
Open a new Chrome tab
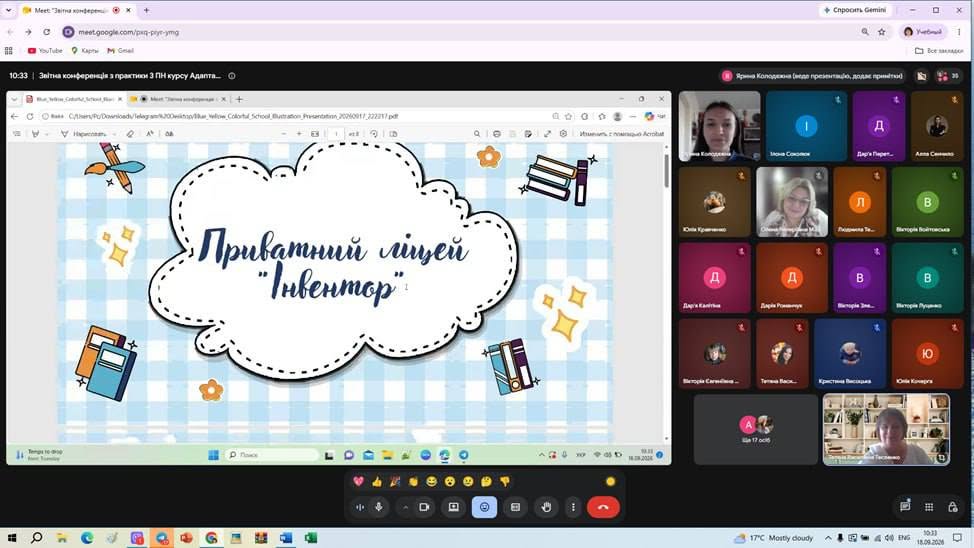147,10
